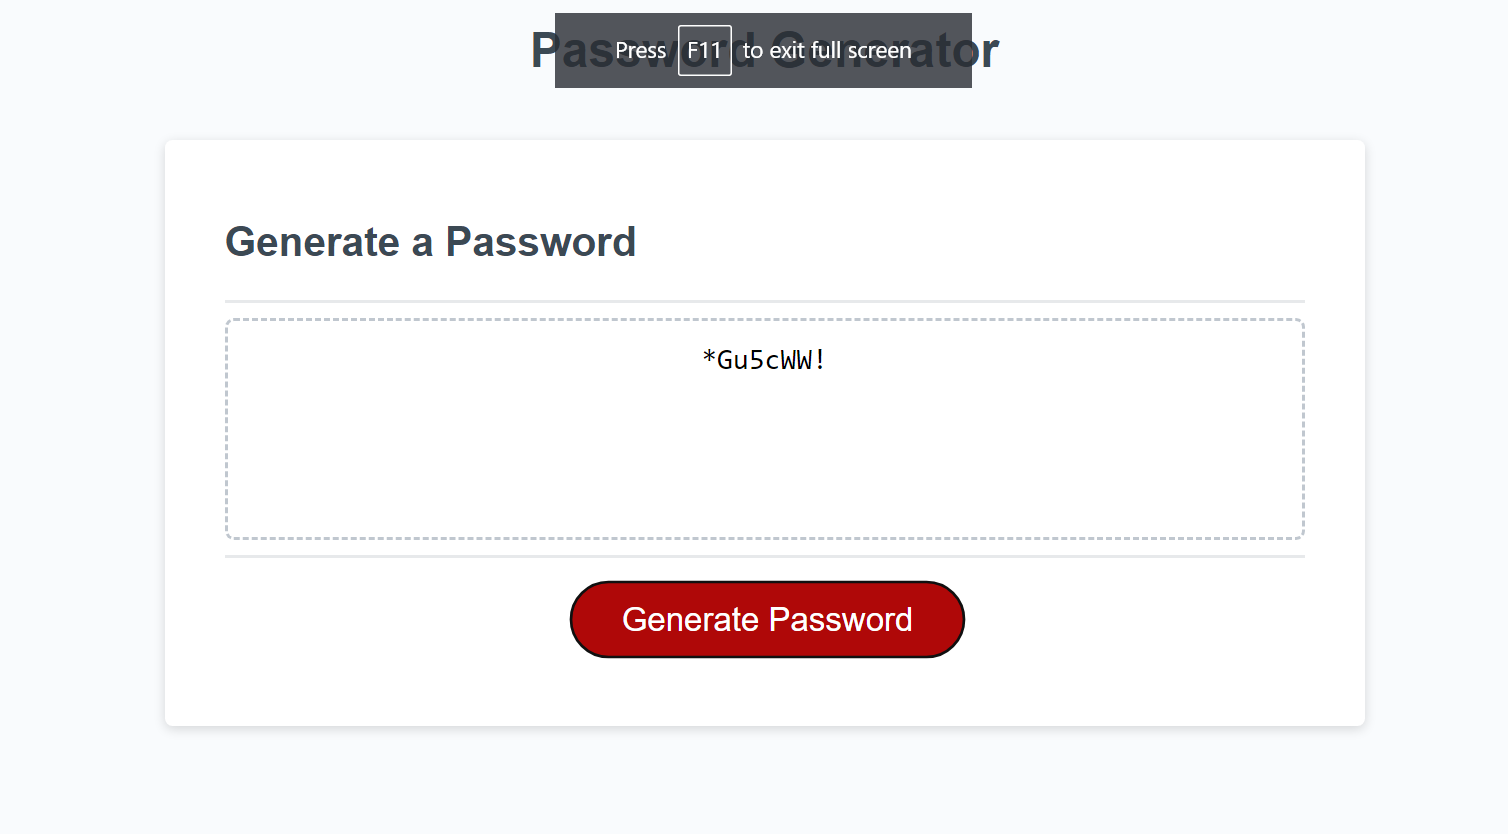Click the asterisk at the start of the password

click(708, 359)
